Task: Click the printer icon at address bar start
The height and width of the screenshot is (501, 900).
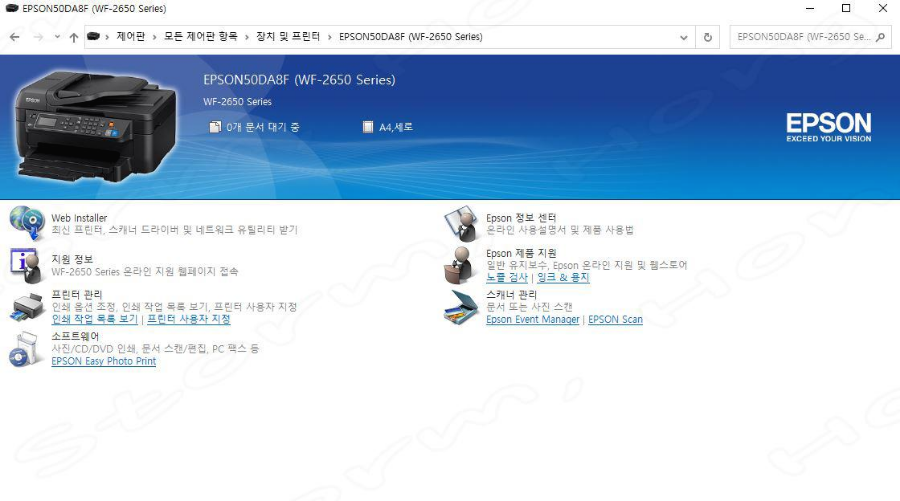Action: (x=93, y=36)
